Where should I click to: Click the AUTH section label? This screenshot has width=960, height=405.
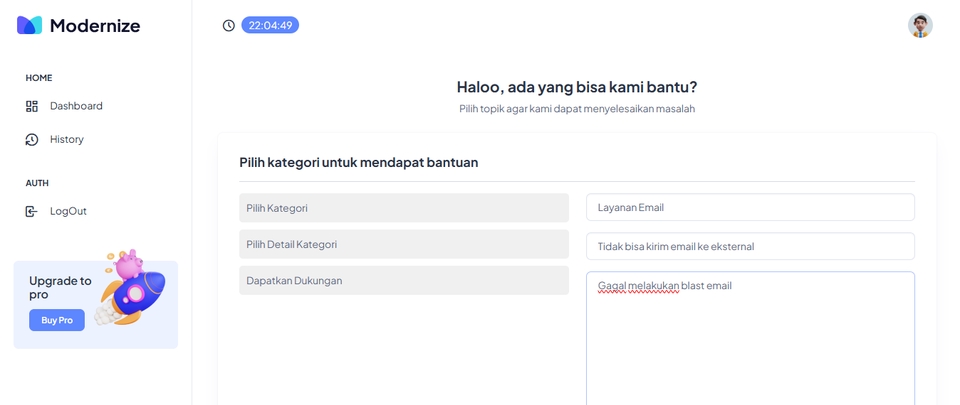pyautogui.click(x=37, y=183)
